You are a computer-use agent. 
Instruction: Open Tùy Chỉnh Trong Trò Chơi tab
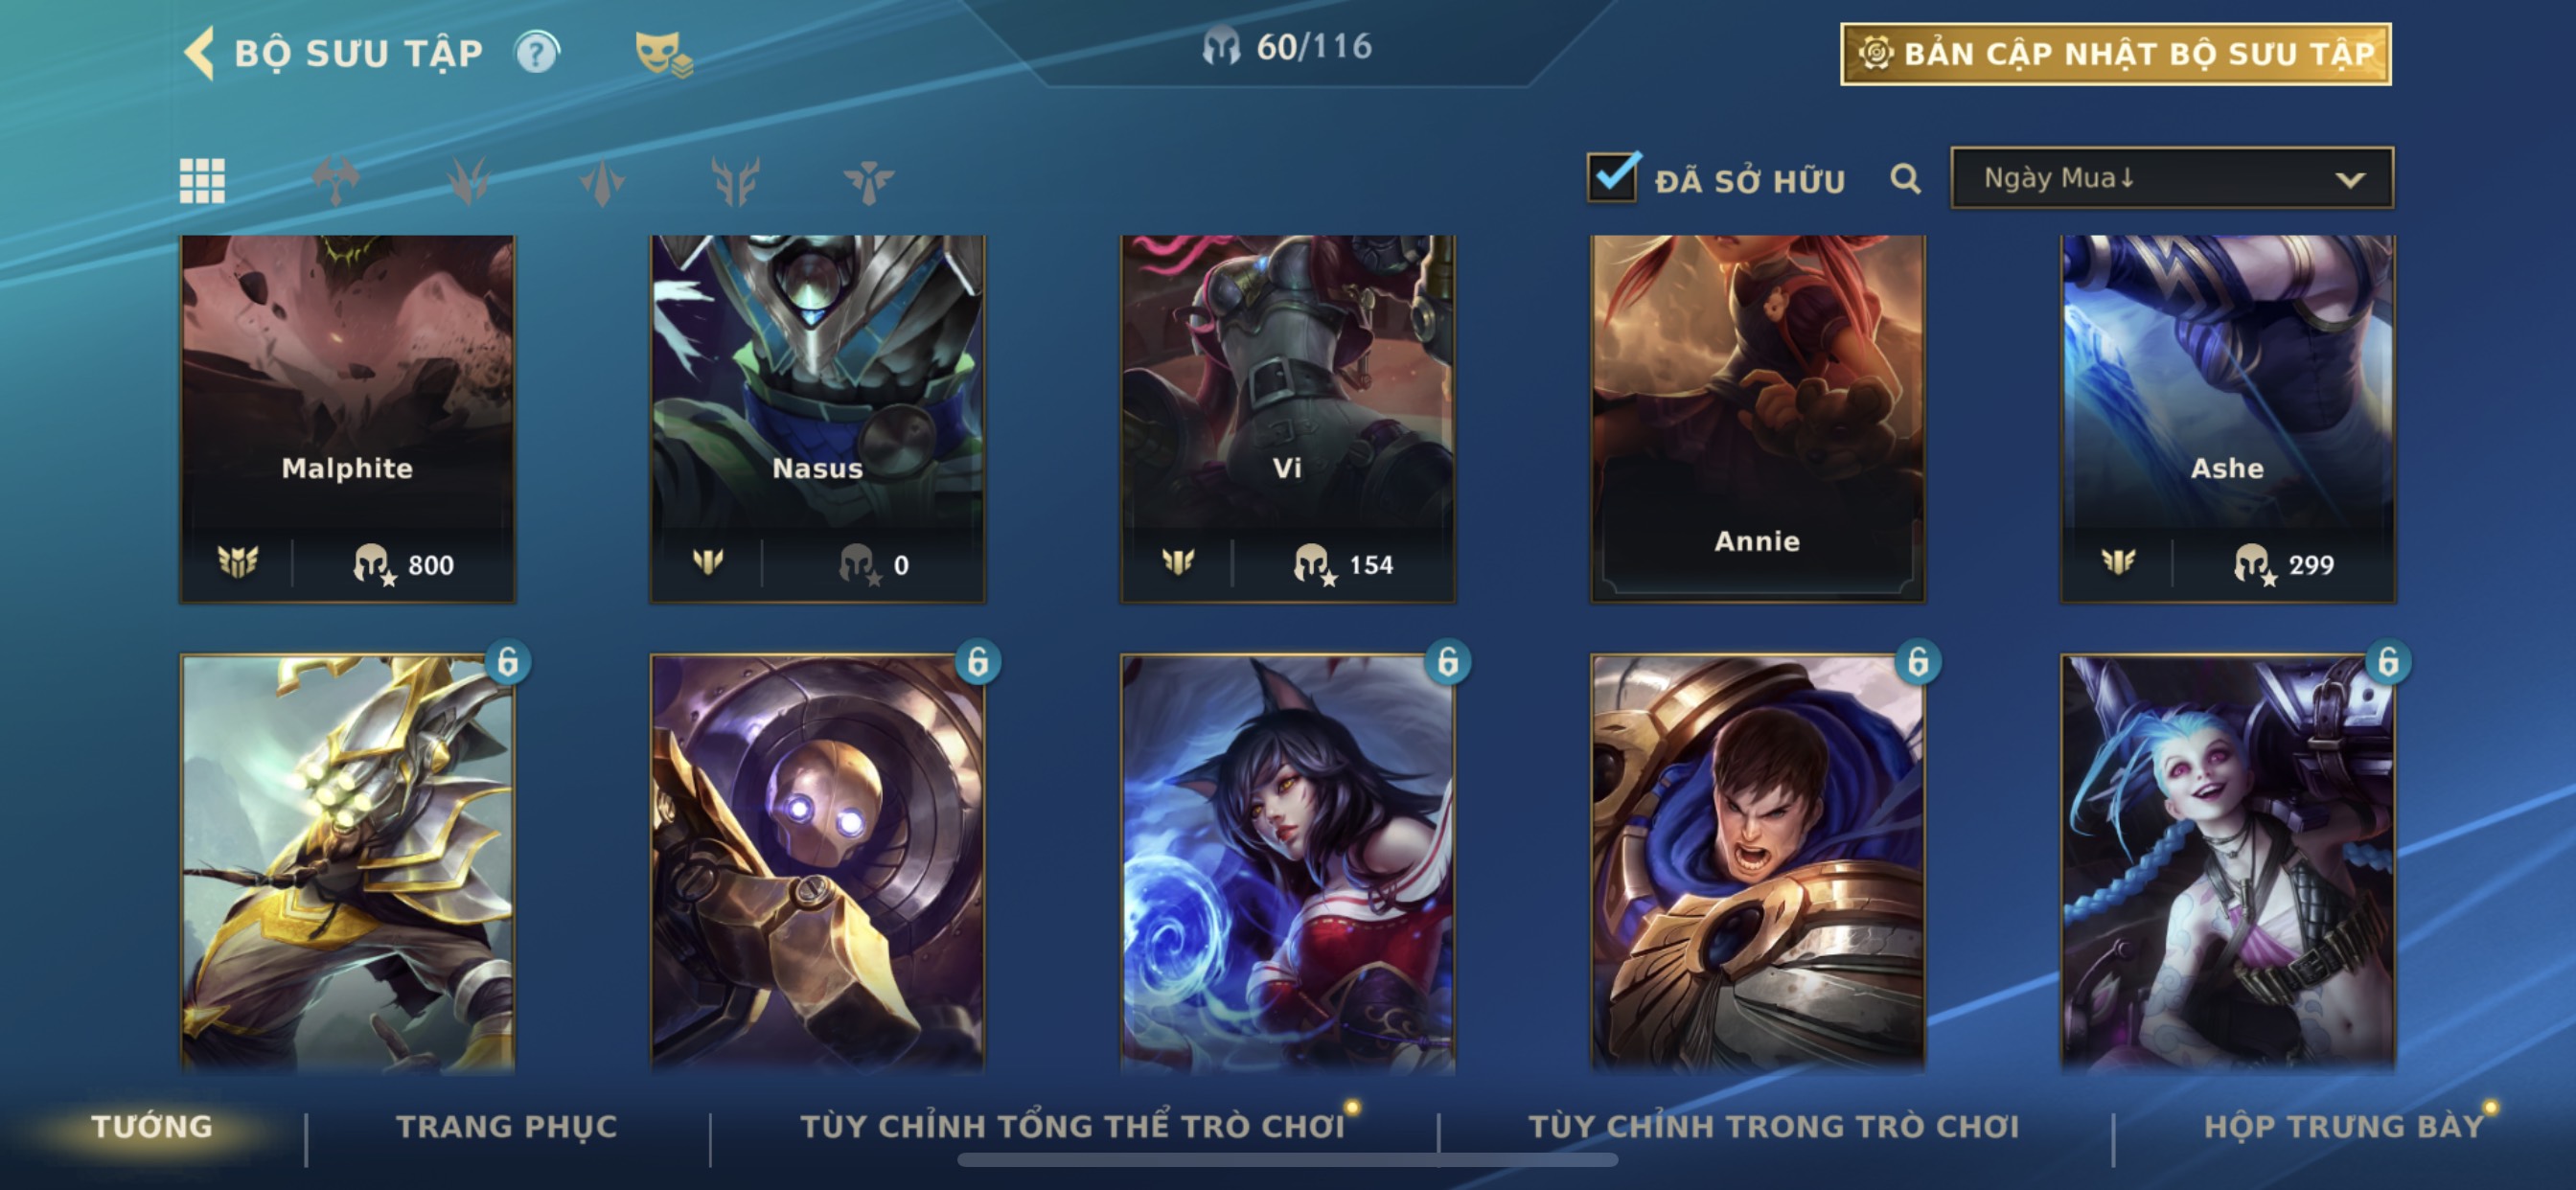1773,1126
